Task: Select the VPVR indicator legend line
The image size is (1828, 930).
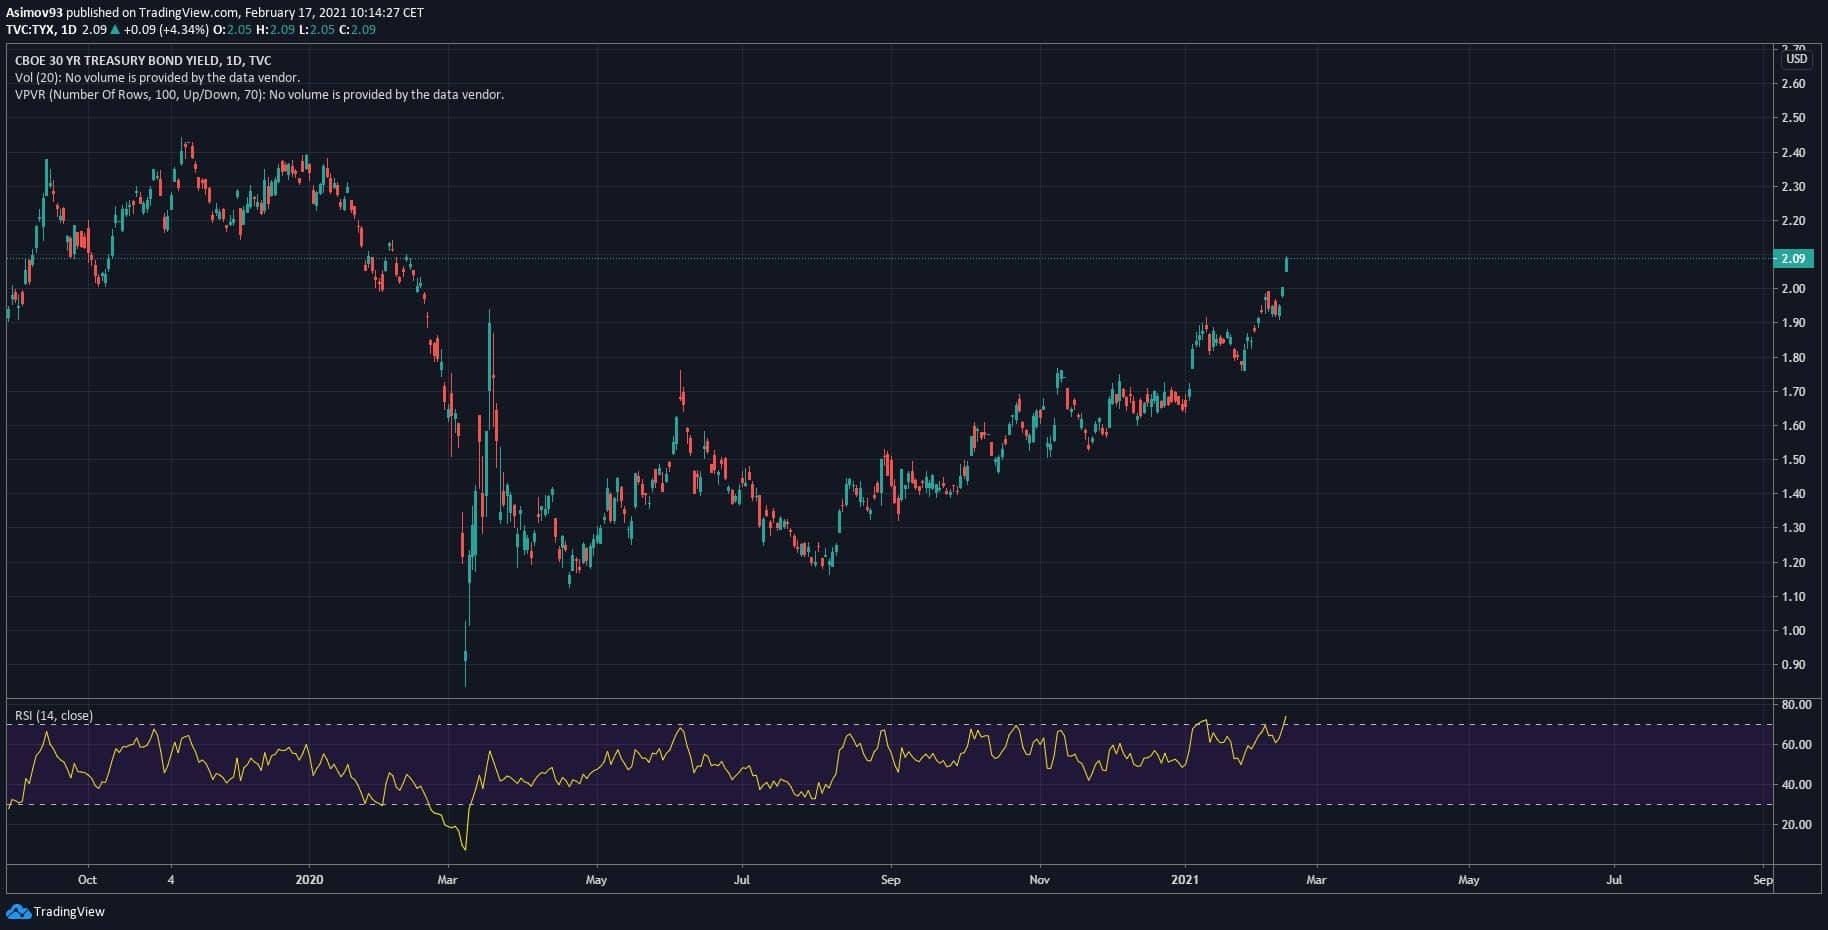Action: point(259,95)
